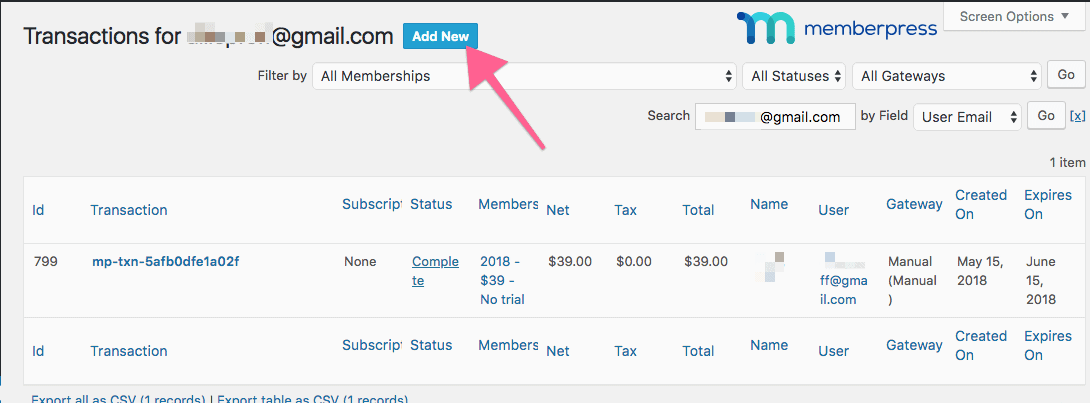Image resolution: width=1090 pixels, height=403 pixels.
Task: Click Export table as CSV link
Action: (312, 399)
